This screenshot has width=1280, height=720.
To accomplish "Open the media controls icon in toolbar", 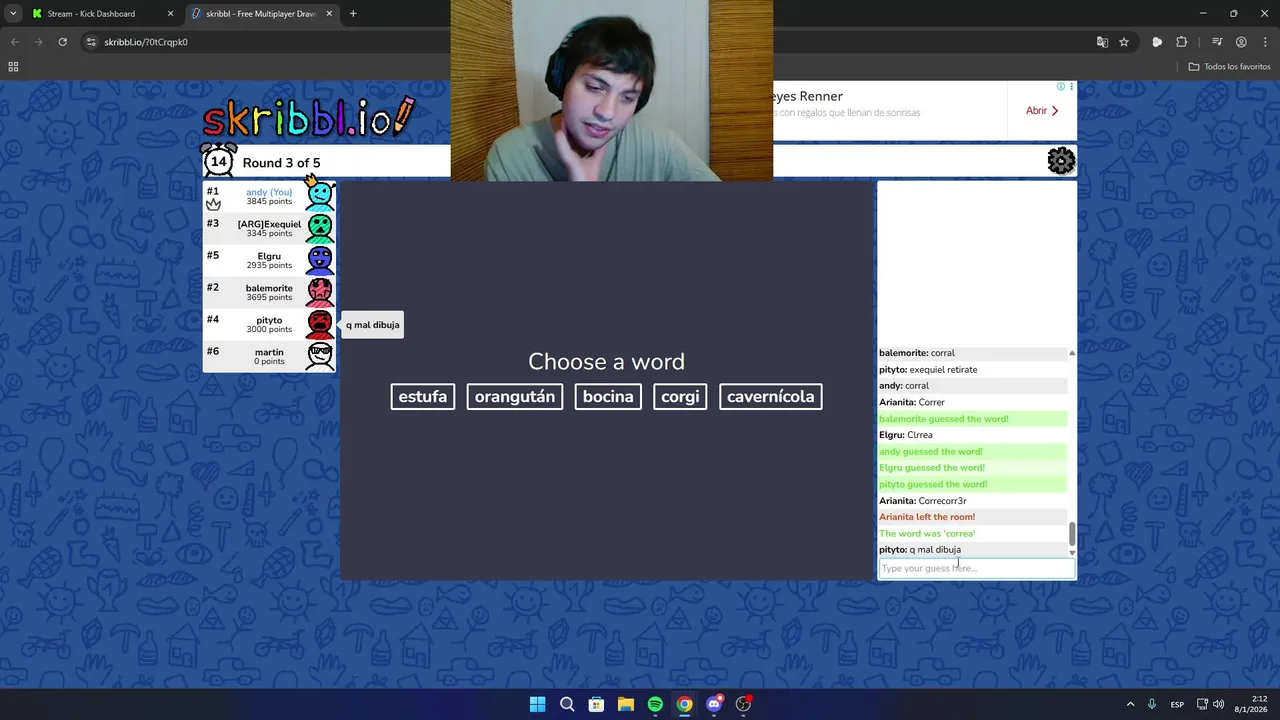I will pyautogui.click(x=1217, y=42).
